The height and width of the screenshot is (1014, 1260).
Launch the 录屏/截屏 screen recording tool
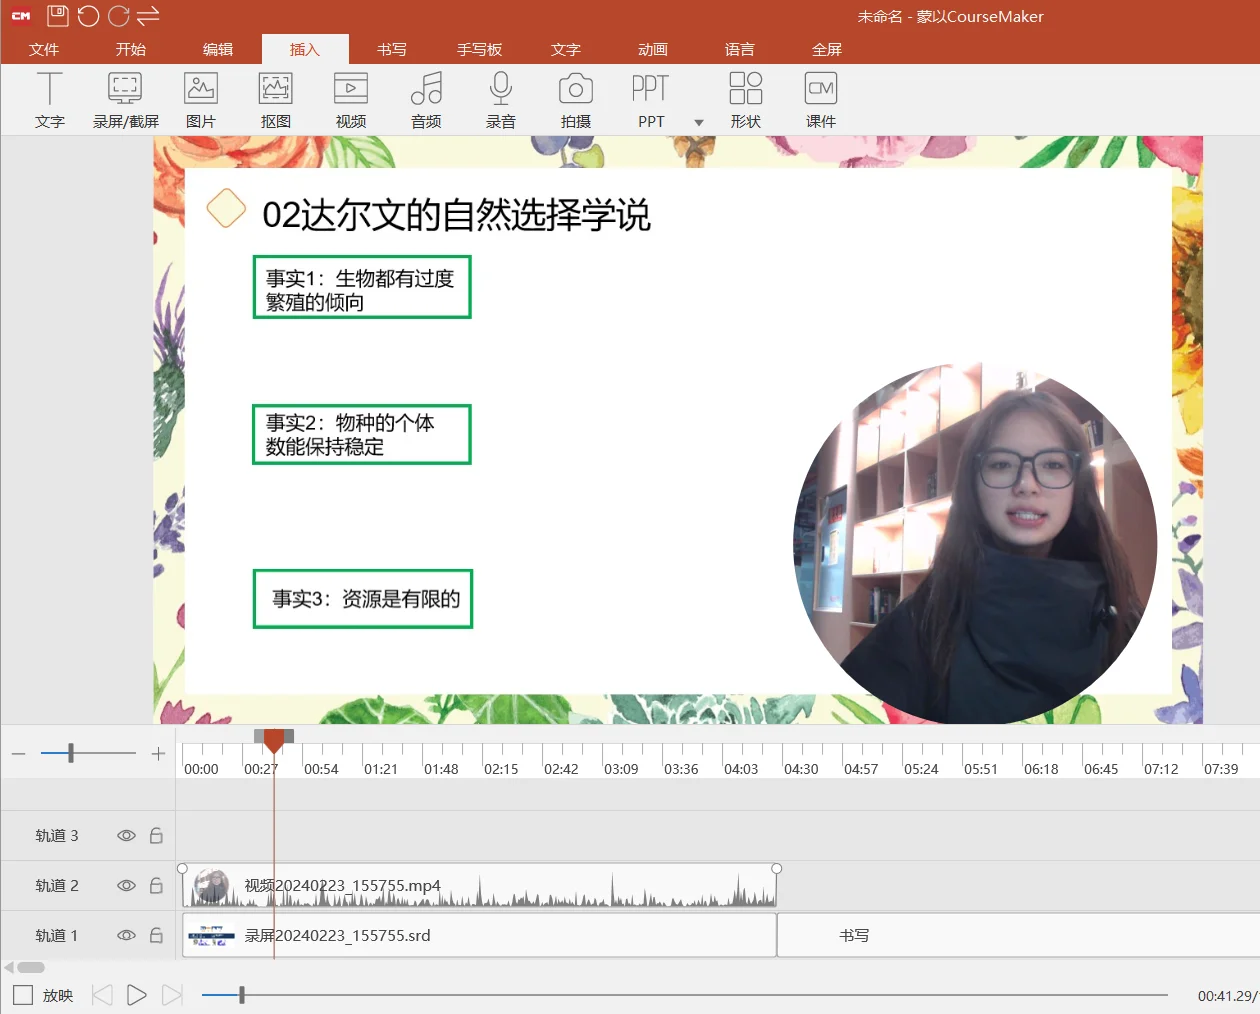124,99
